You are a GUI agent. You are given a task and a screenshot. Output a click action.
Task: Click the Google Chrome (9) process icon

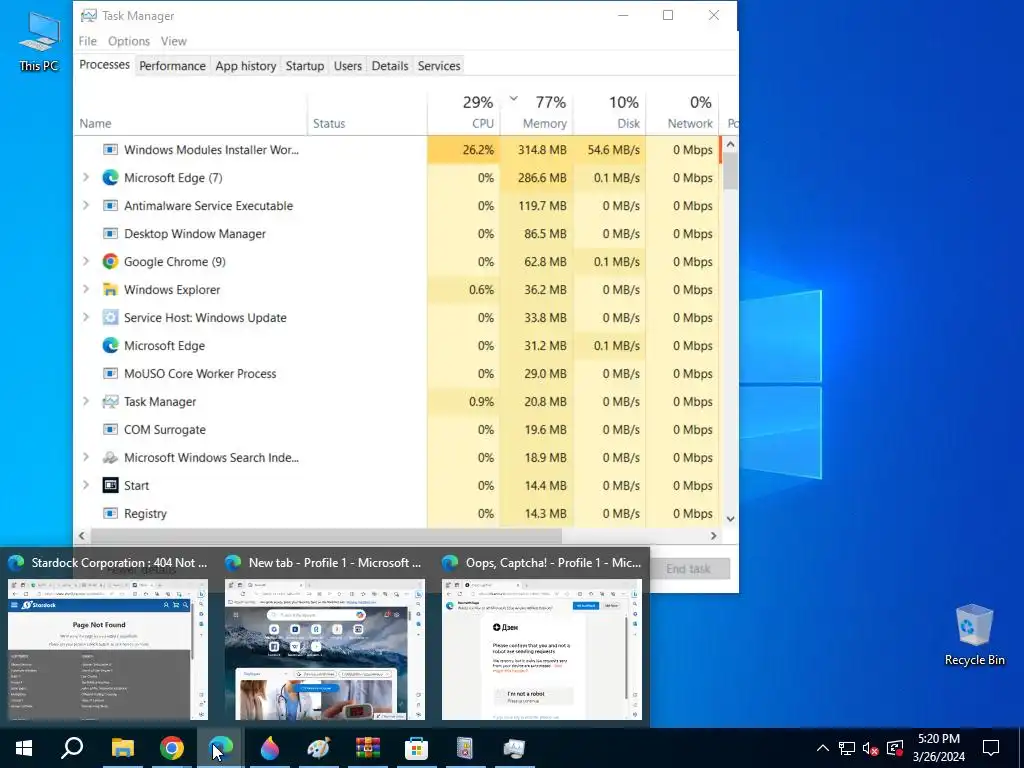[110, 262]
